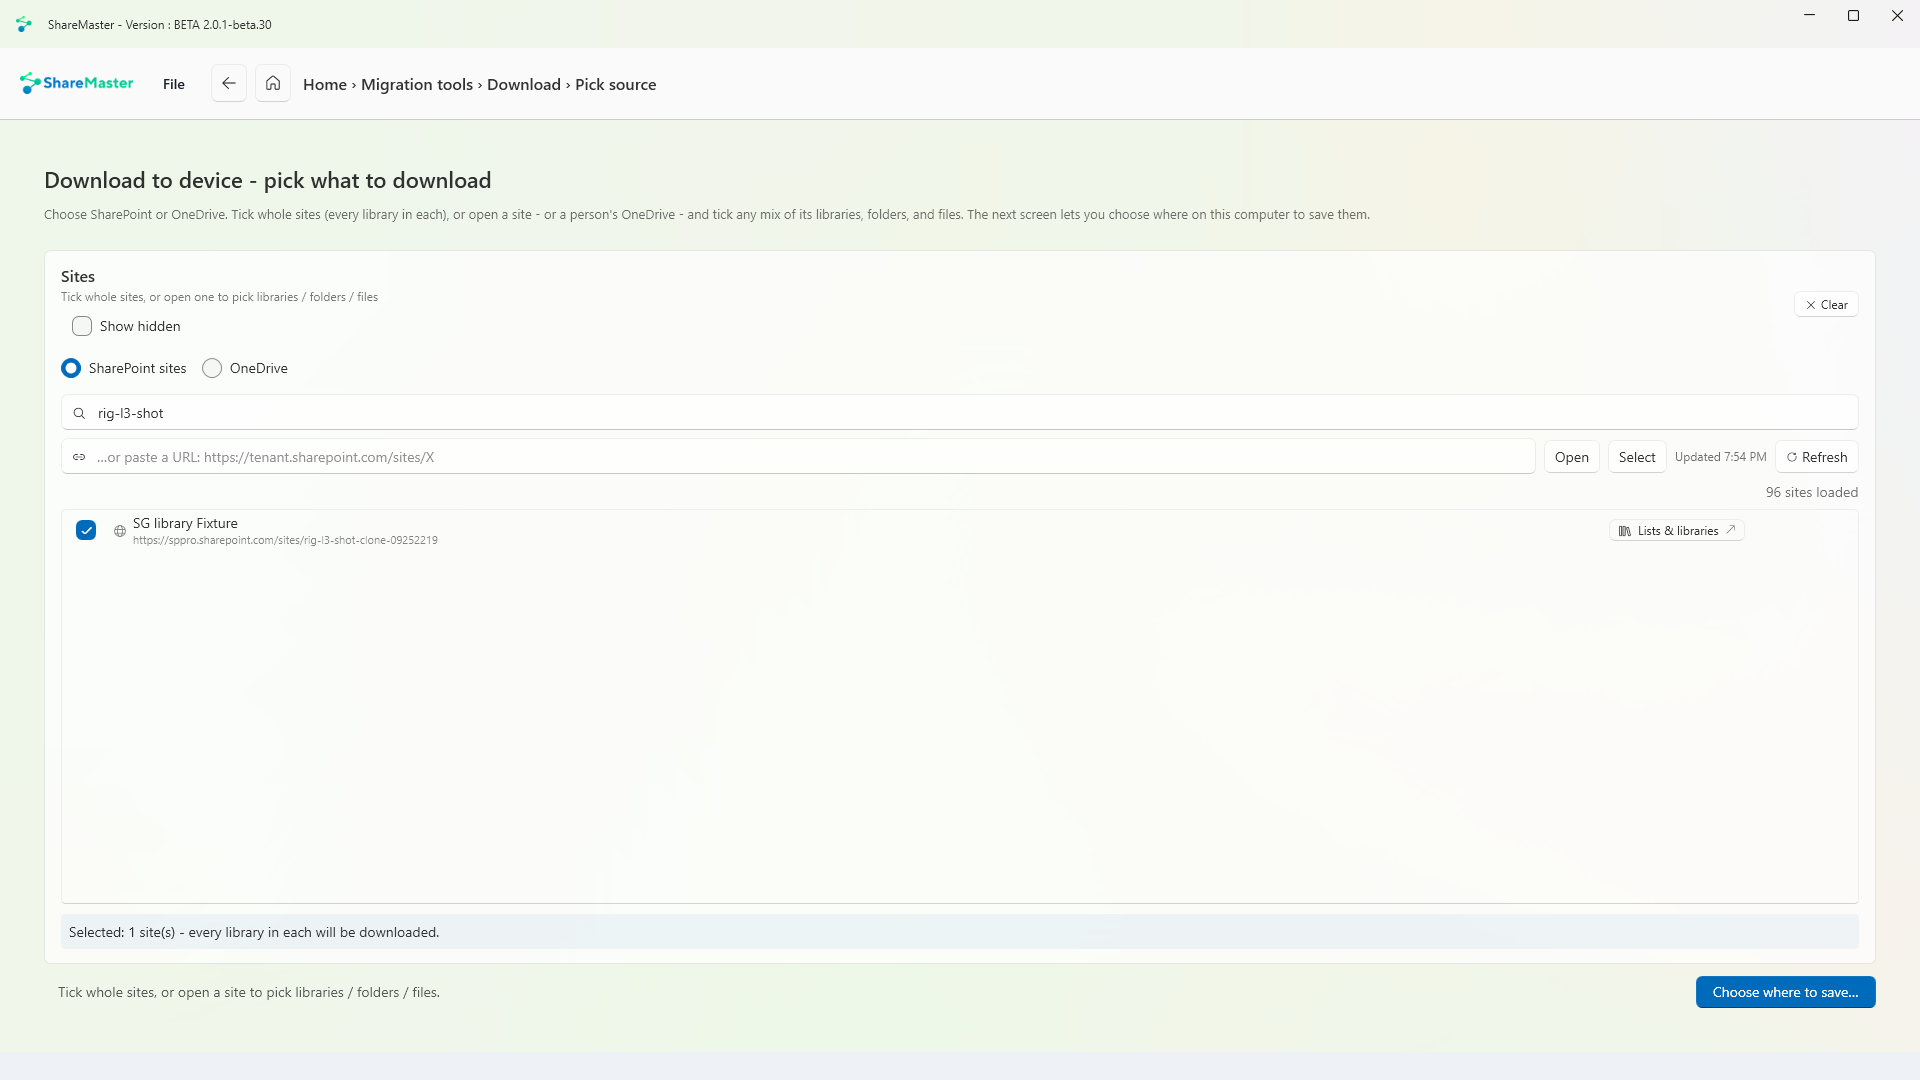Click the Open button
1920x1080 pixels.
pyautogui.click(x=1571, y=457)
